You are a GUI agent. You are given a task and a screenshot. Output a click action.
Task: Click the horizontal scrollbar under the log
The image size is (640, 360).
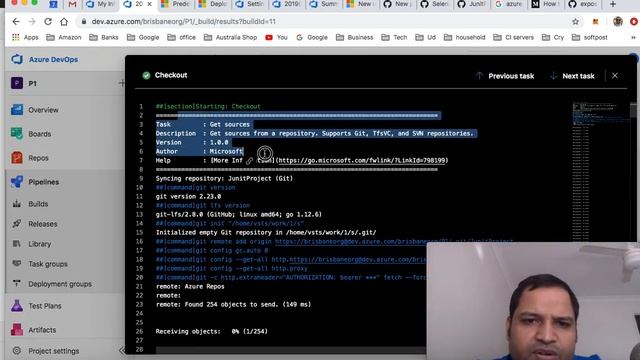pos(291,350)
